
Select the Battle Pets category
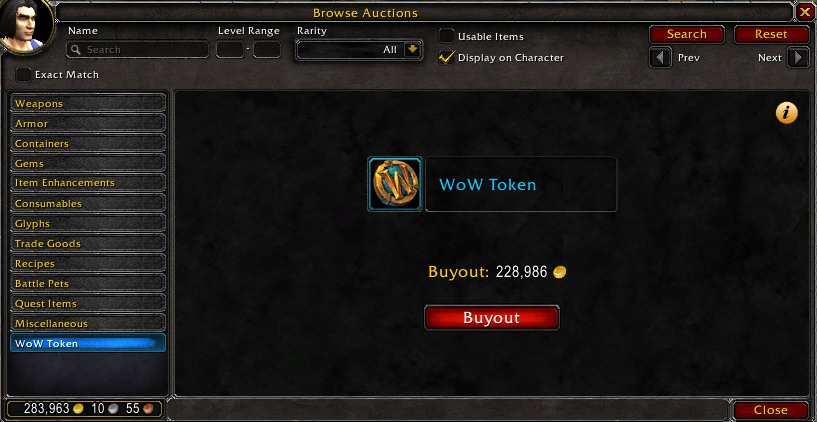[x=88, y=283]
